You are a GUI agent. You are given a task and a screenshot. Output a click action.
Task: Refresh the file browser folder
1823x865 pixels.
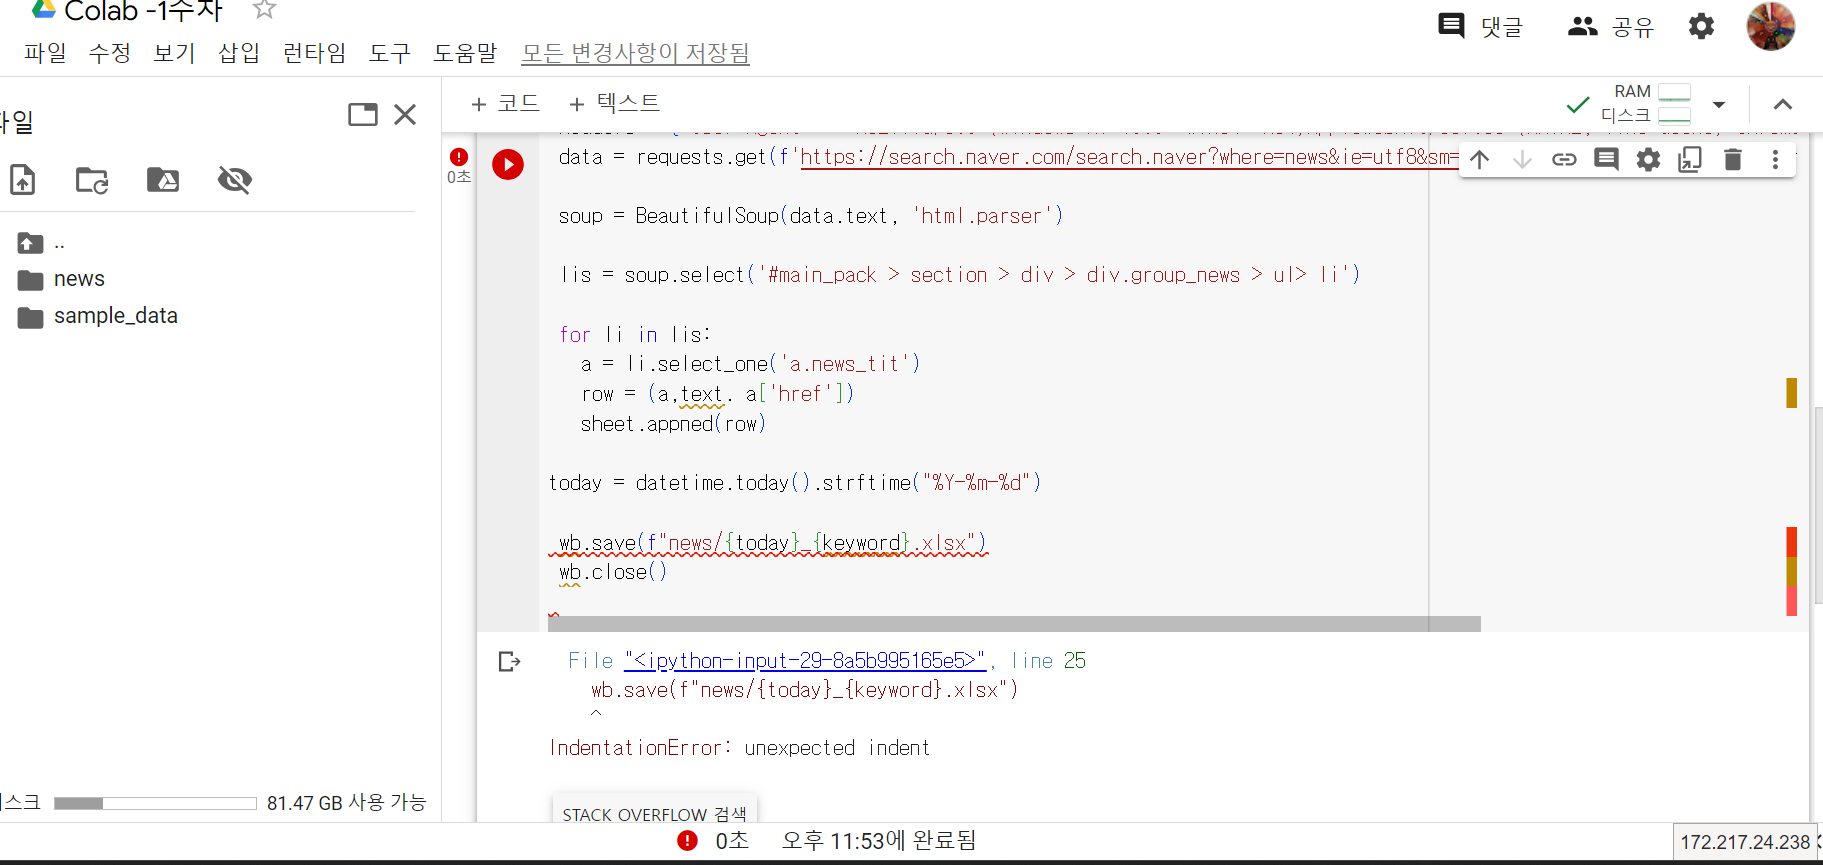[92, 180]
